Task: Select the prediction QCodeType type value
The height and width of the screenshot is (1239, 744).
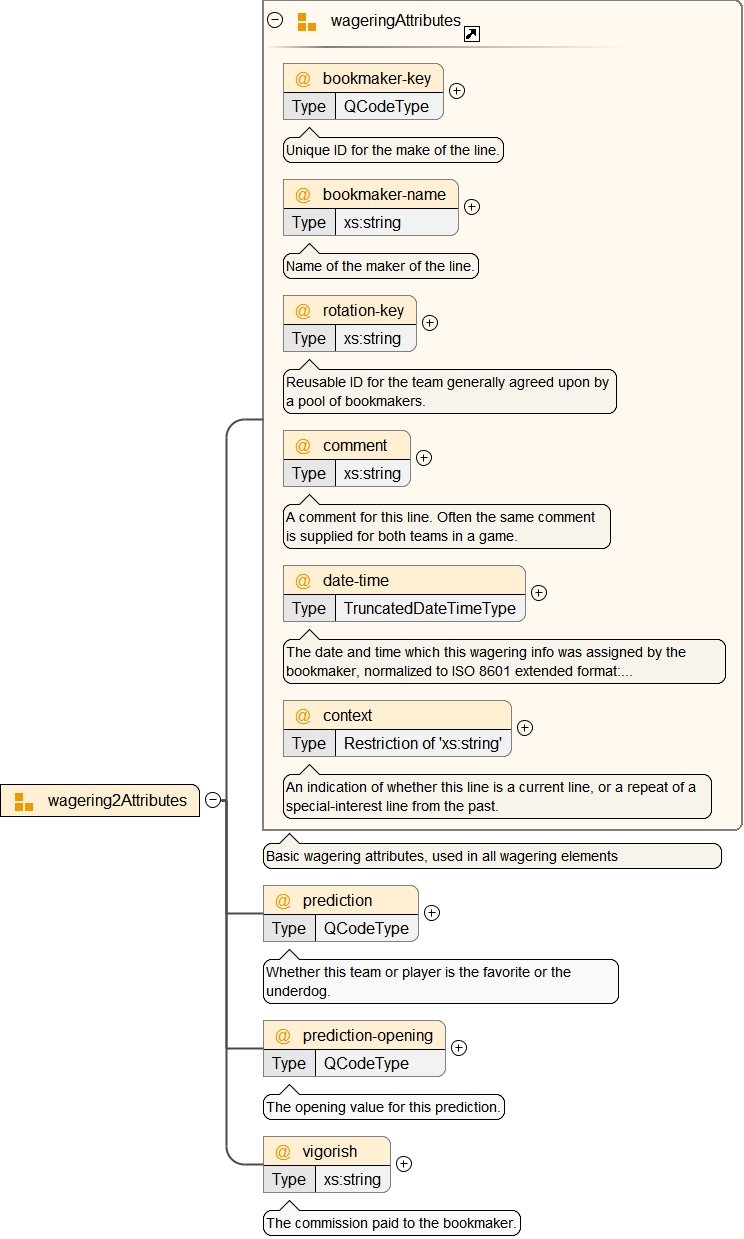Action: click(366, 928)
